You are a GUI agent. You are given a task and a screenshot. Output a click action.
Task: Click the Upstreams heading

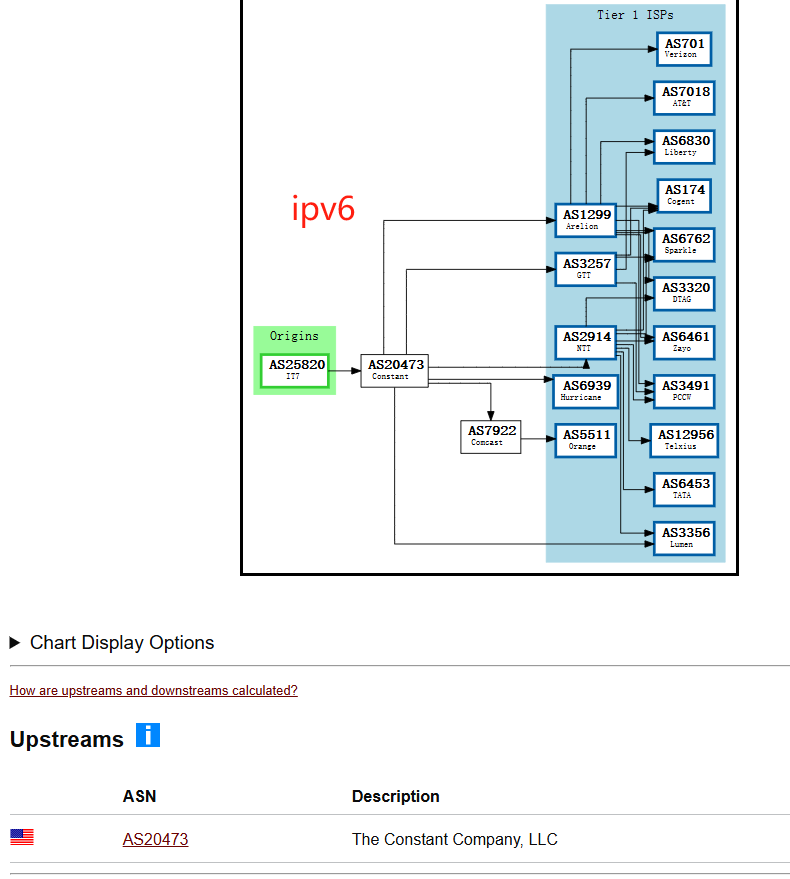pos(67,739)
